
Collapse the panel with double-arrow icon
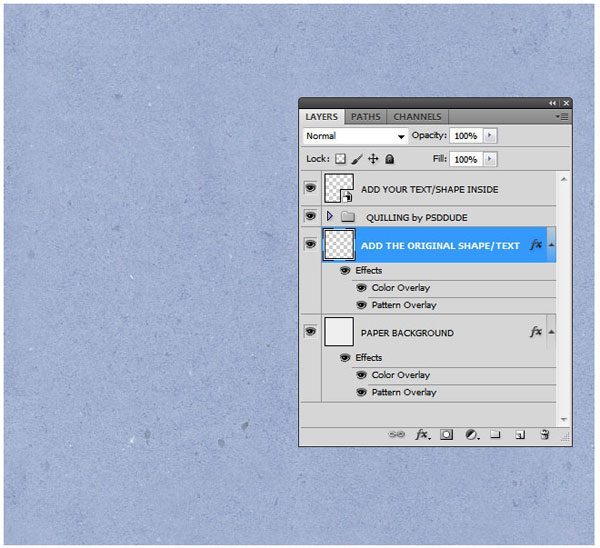click(x=552, y=103)
